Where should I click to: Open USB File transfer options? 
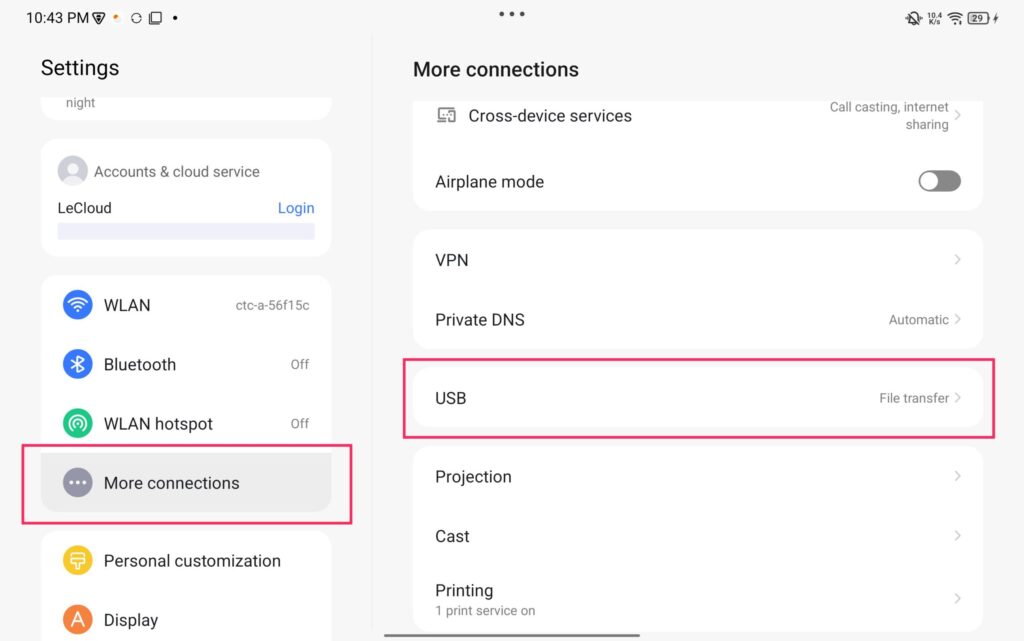pyautogui.click(x=920, y=398)
